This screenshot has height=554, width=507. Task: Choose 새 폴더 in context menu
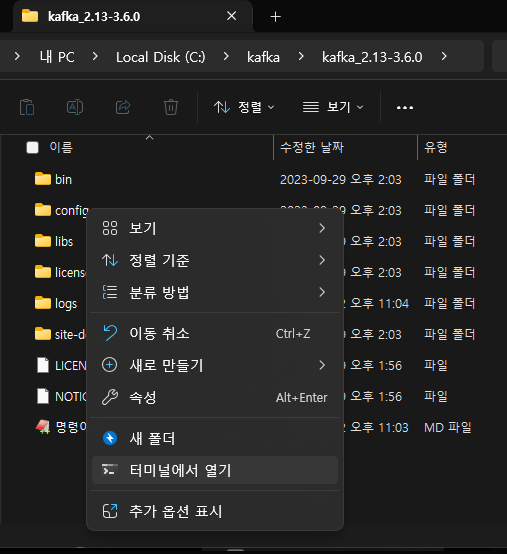coord(215,438)
